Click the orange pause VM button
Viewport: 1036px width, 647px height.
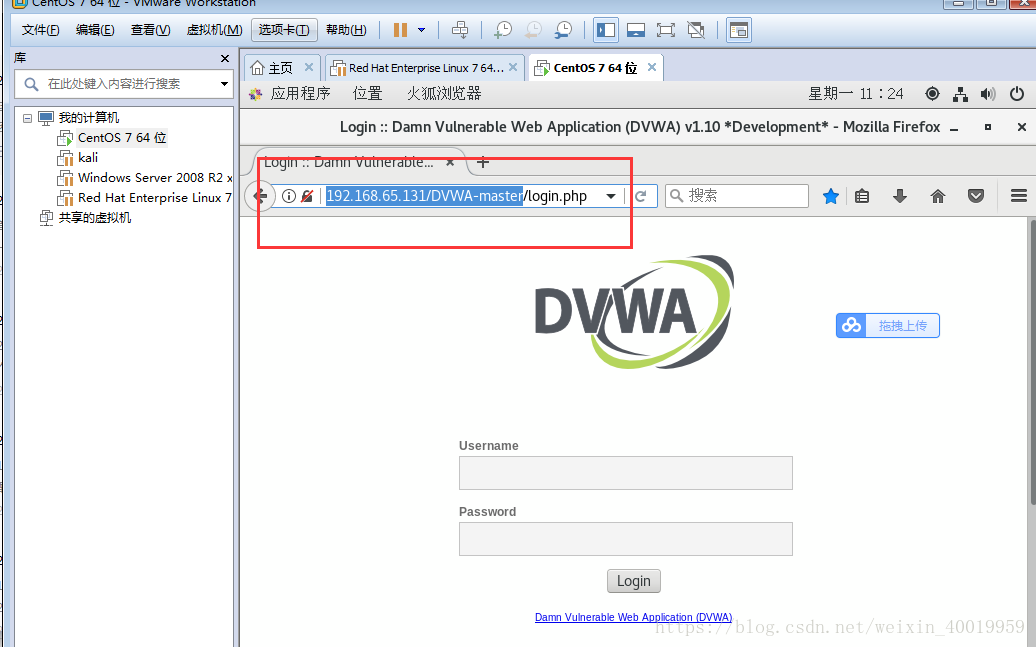400,30
